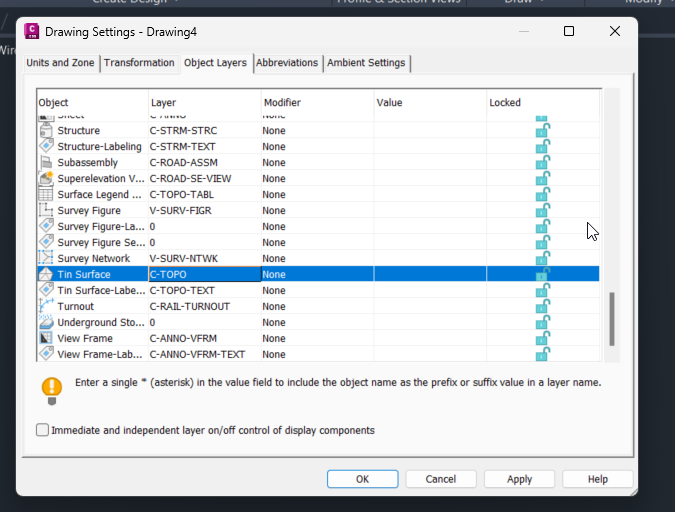Click the OK button
Screen dimensions: 675x512
coord(362,479)
